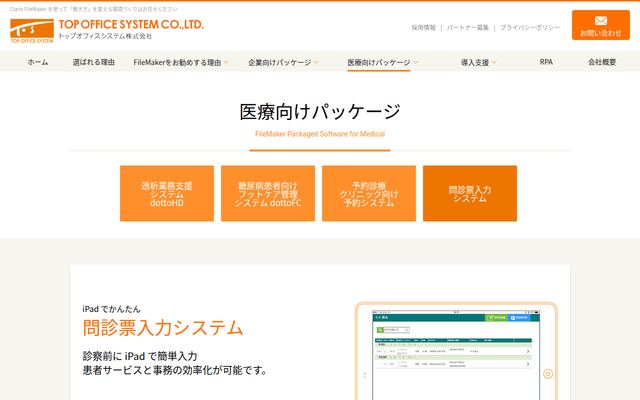Select 透析業務支援システム dottoHD tile
The width and height of the screenshot is (640, 400).
coord(167,193)
